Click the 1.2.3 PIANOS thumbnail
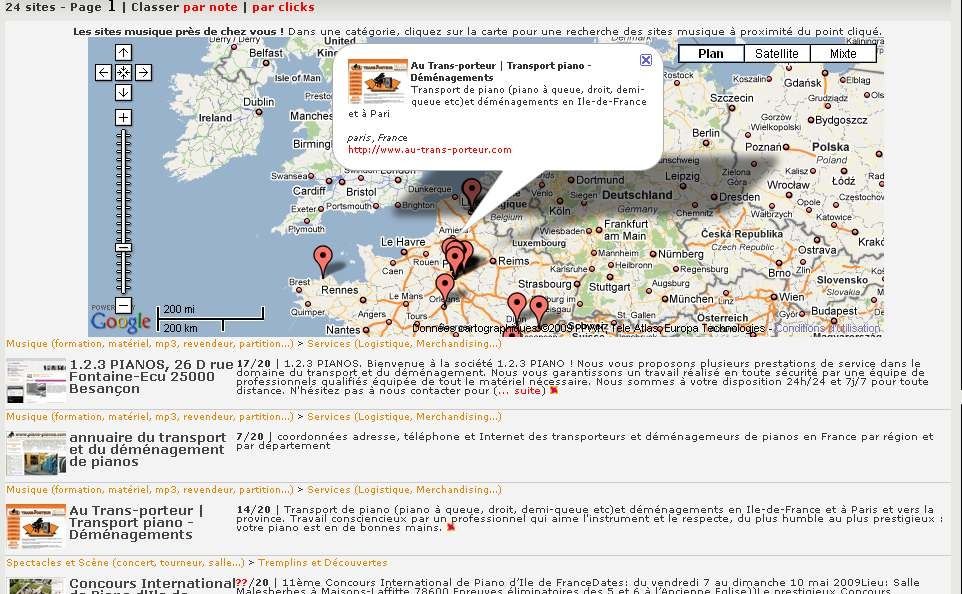This screenshot has height=594, width=962. coord(36,381)
